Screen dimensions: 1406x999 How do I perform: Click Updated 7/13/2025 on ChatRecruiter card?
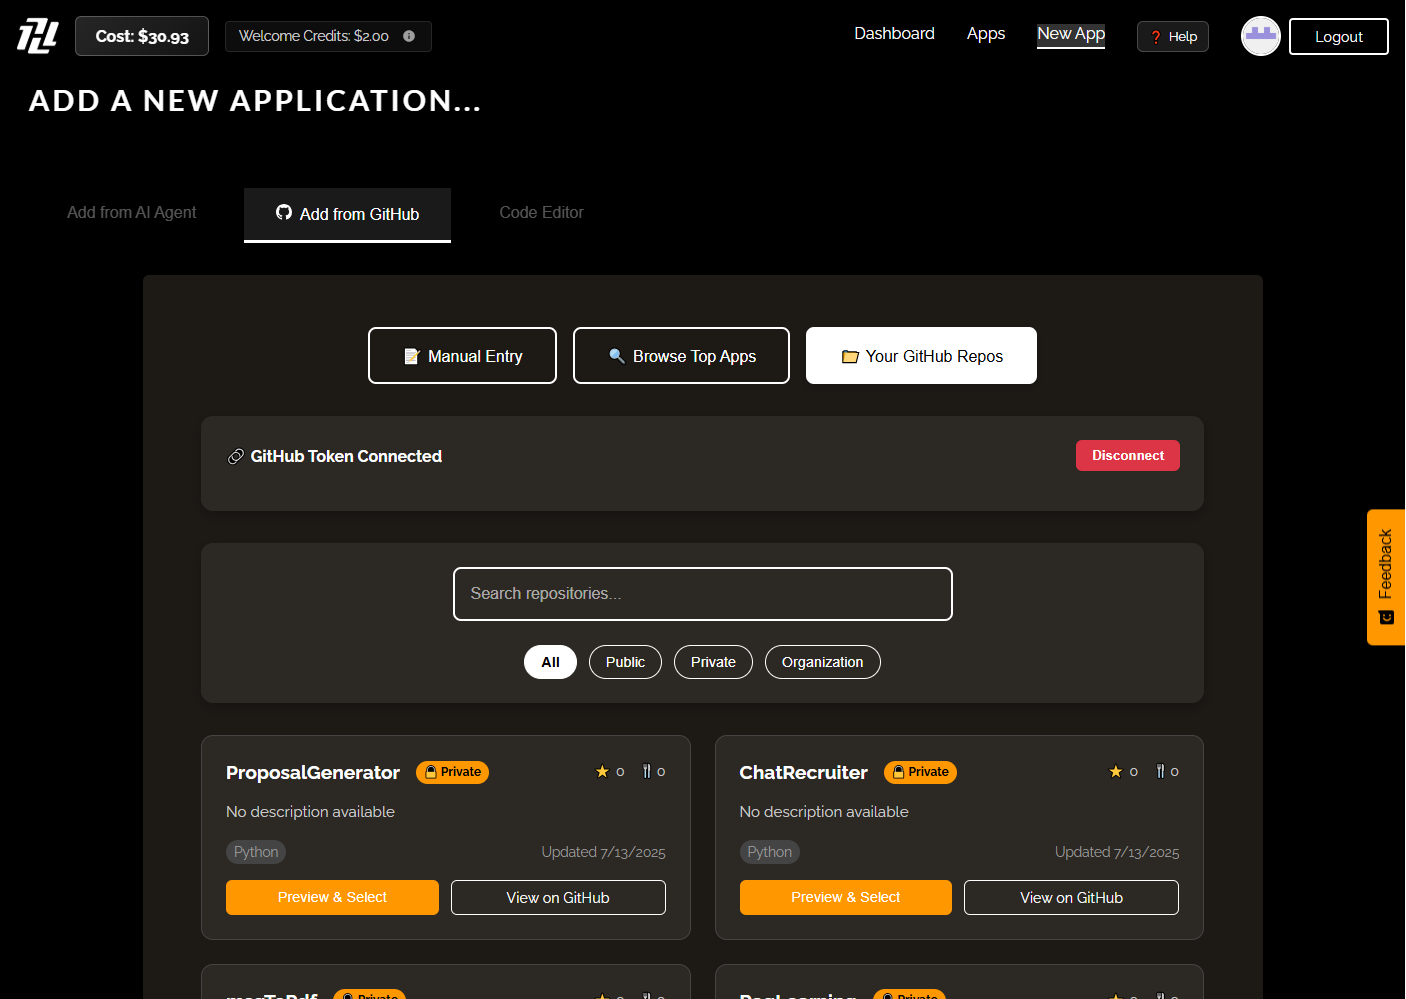[1117, 852]
